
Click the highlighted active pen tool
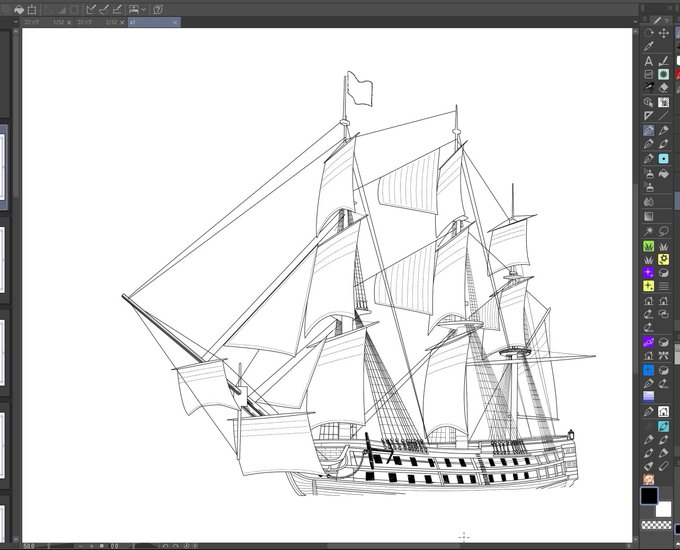tap(648, 130)
